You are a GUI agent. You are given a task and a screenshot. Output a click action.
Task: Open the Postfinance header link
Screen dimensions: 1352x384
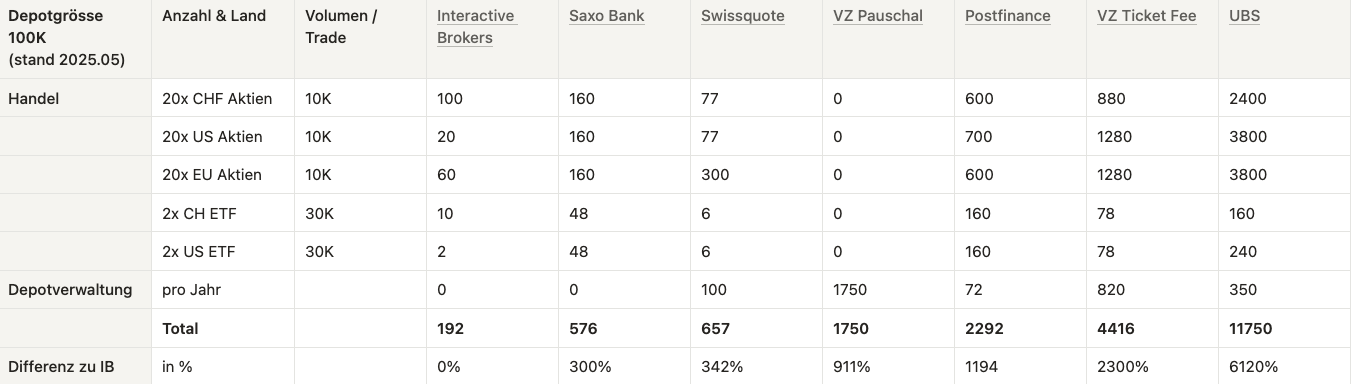click(x=1008, y=16)
